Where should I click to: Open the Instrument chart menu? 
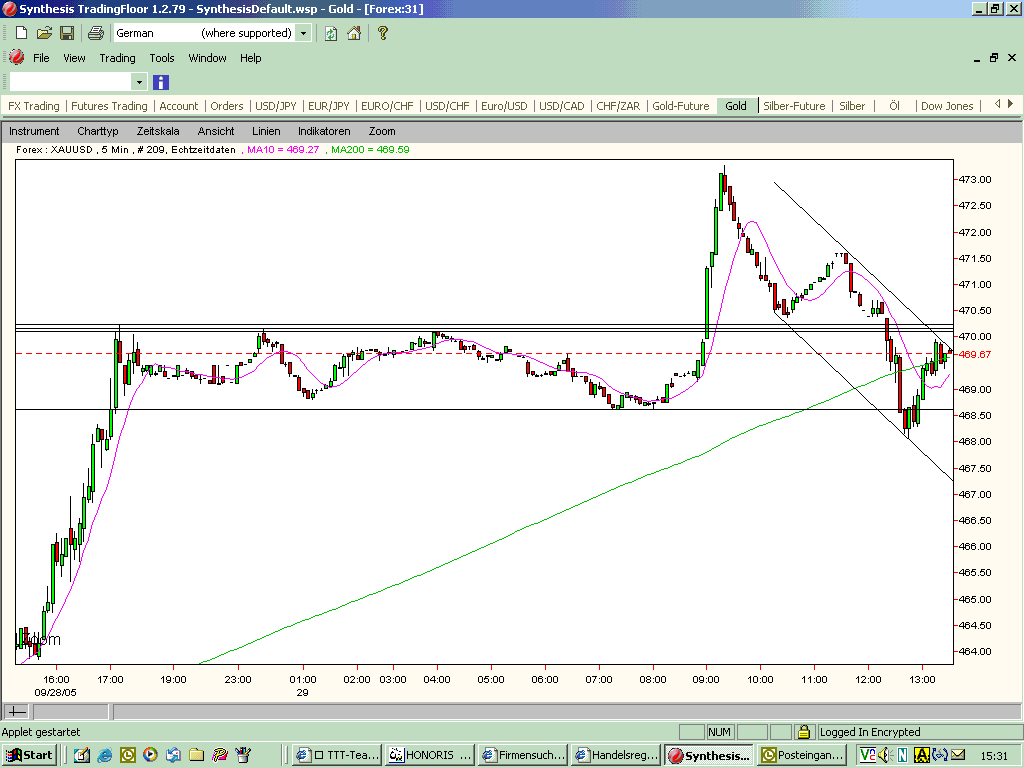coord(34,131)
